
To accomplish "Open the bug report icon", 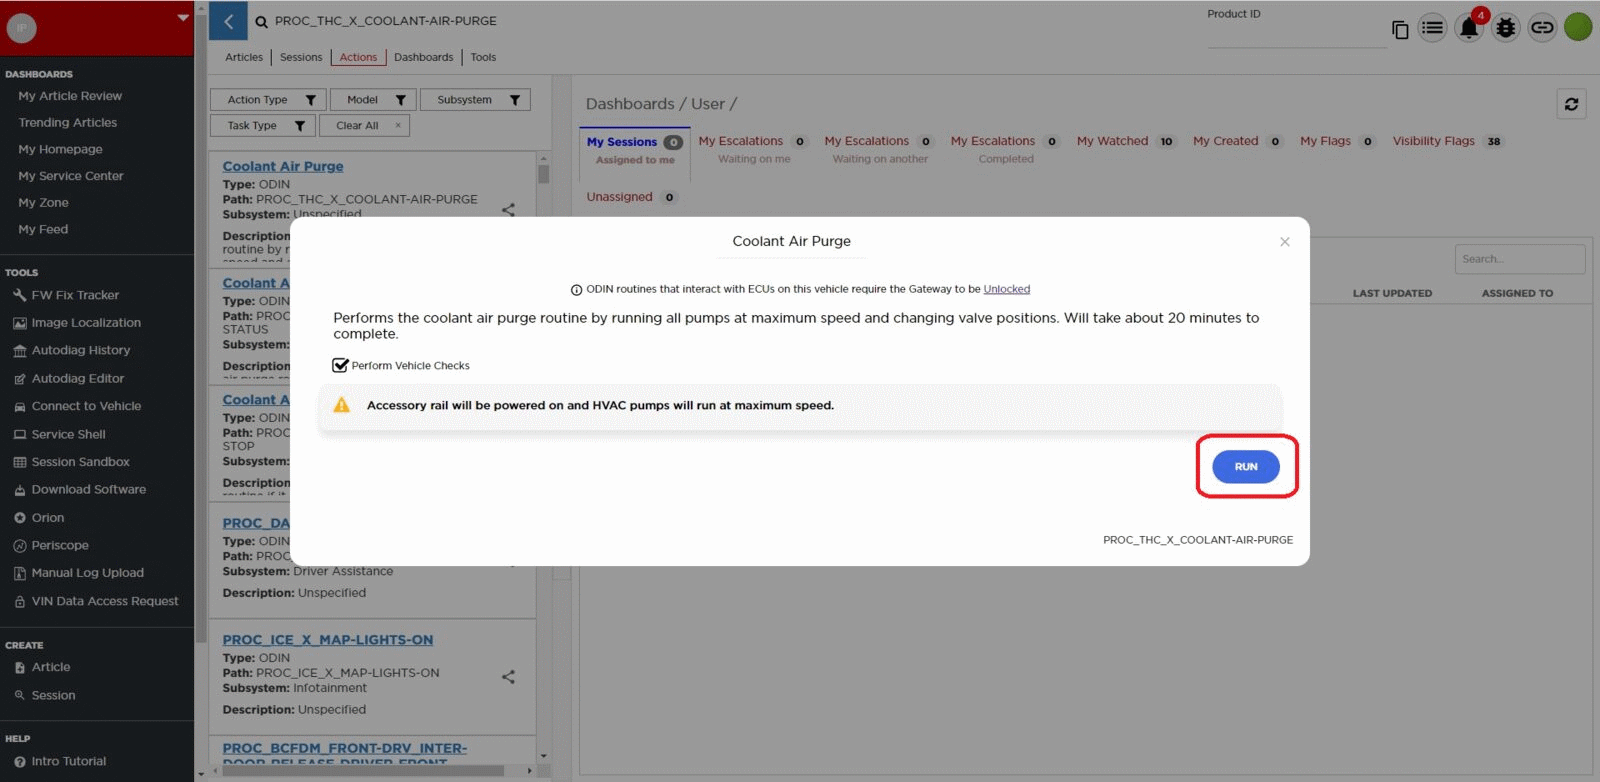I will pos(1505,28).
